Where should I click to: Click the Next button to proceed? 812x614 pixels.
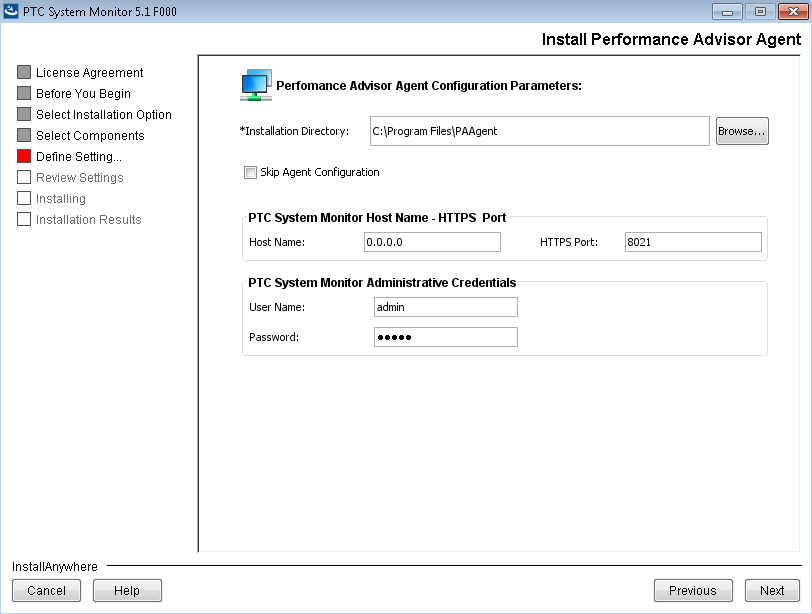pos(772,590)
